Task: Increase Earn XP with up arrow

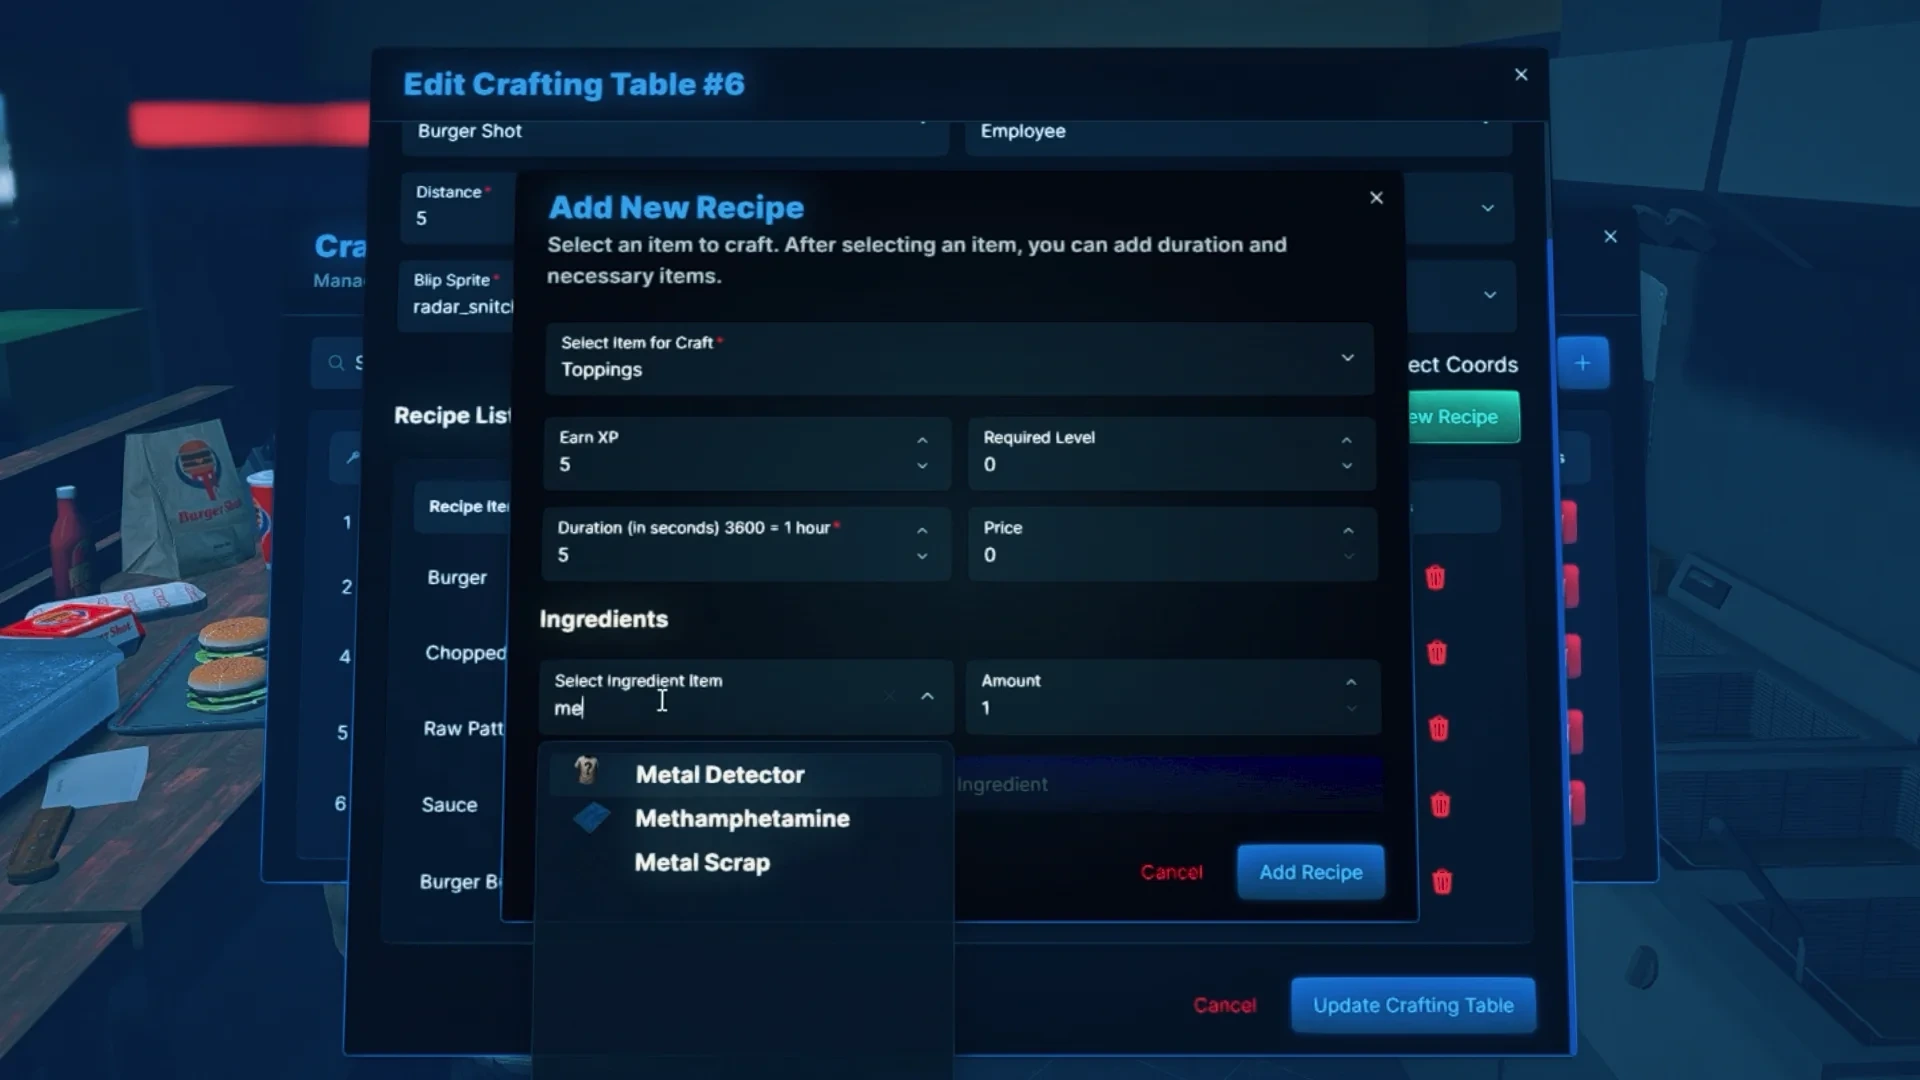Action: click(x=922, y=440)
